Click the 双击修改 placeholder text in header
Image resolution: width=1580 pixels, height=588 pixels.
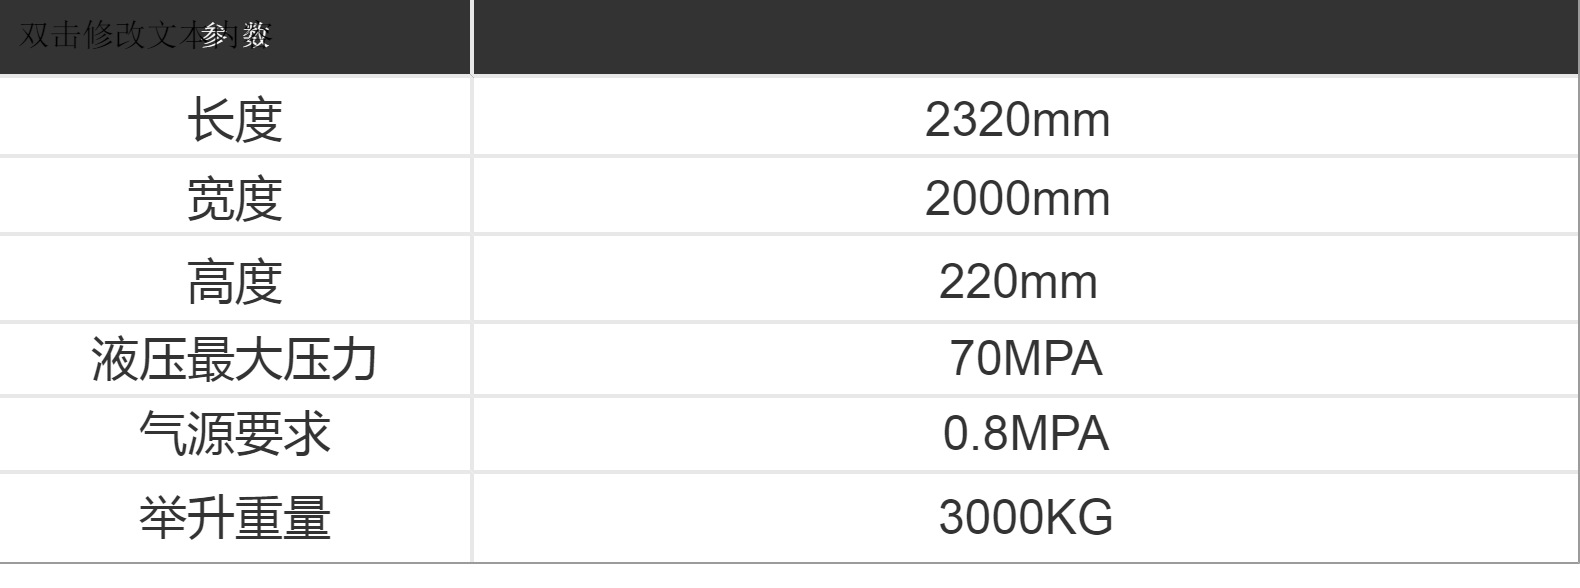click(100, 36)
